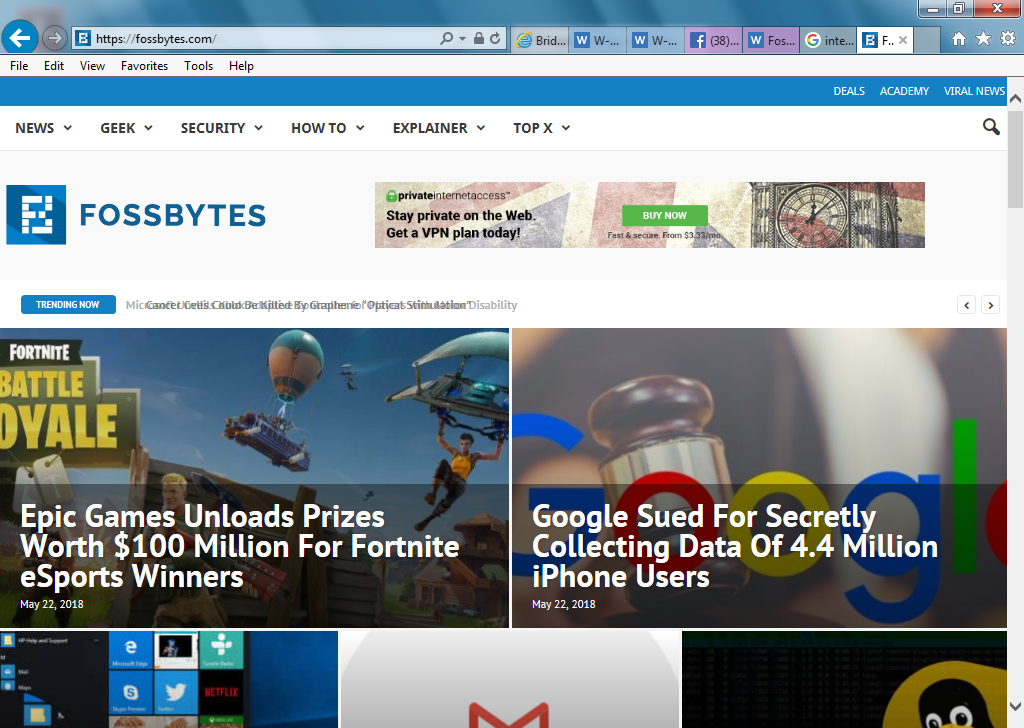Switch to the Word Fos... tab
Image resolution: width=1024 pixels, height=728 pixels.
(x=771, y=40)
